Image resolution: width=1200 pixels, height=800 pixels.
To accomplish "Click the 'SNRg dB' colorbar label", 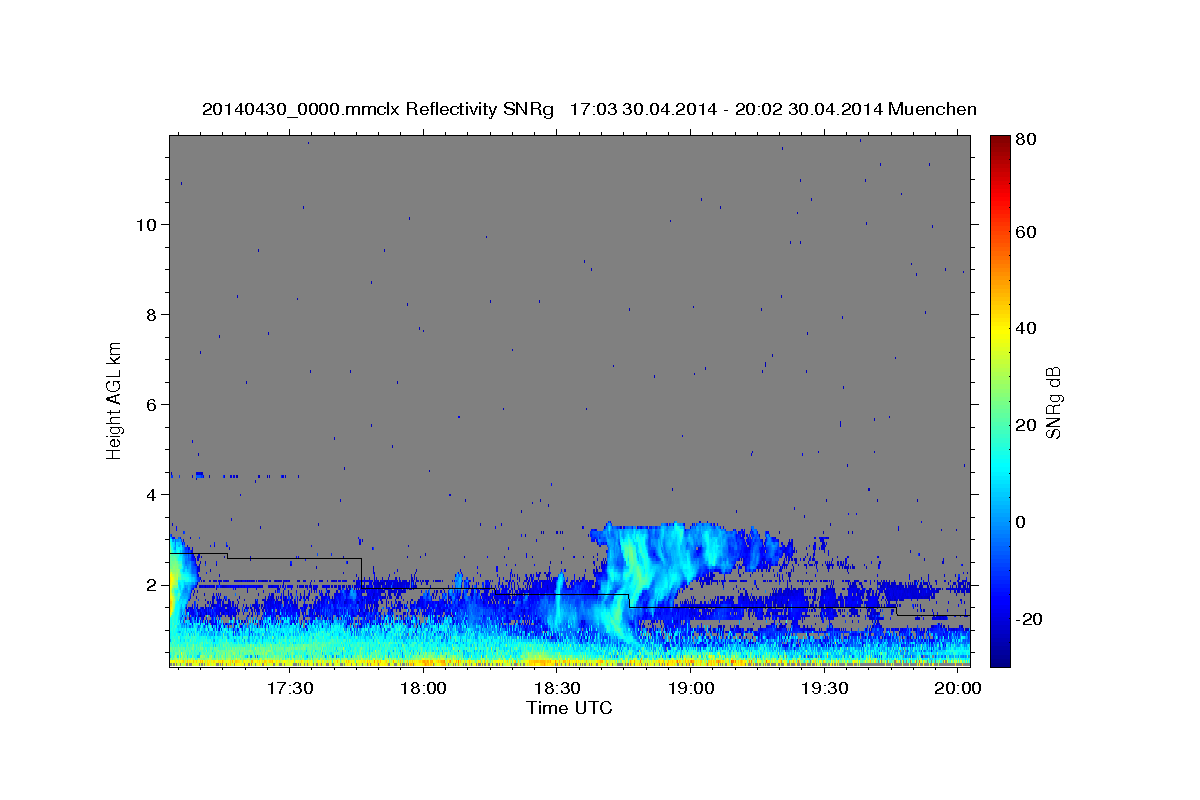I will pos(1053,402).
